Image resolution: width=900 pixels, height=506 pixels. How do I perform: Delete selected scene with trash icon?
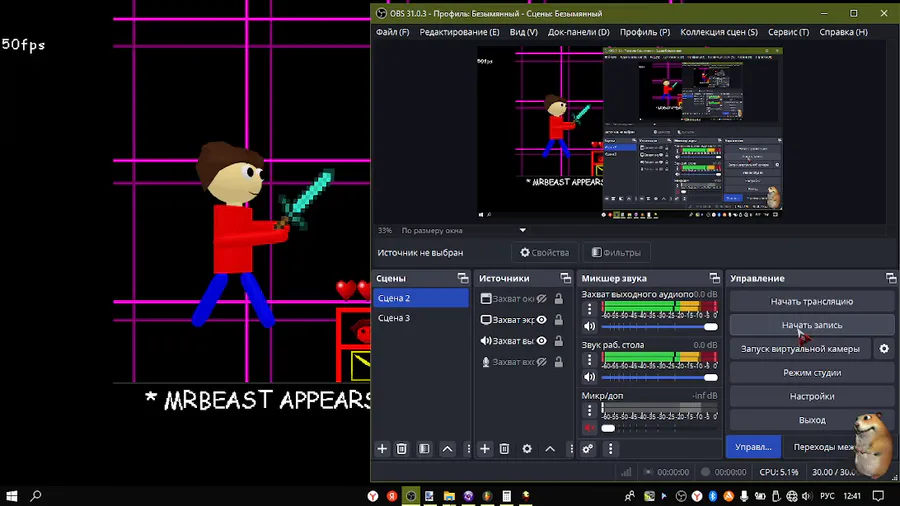402,449
